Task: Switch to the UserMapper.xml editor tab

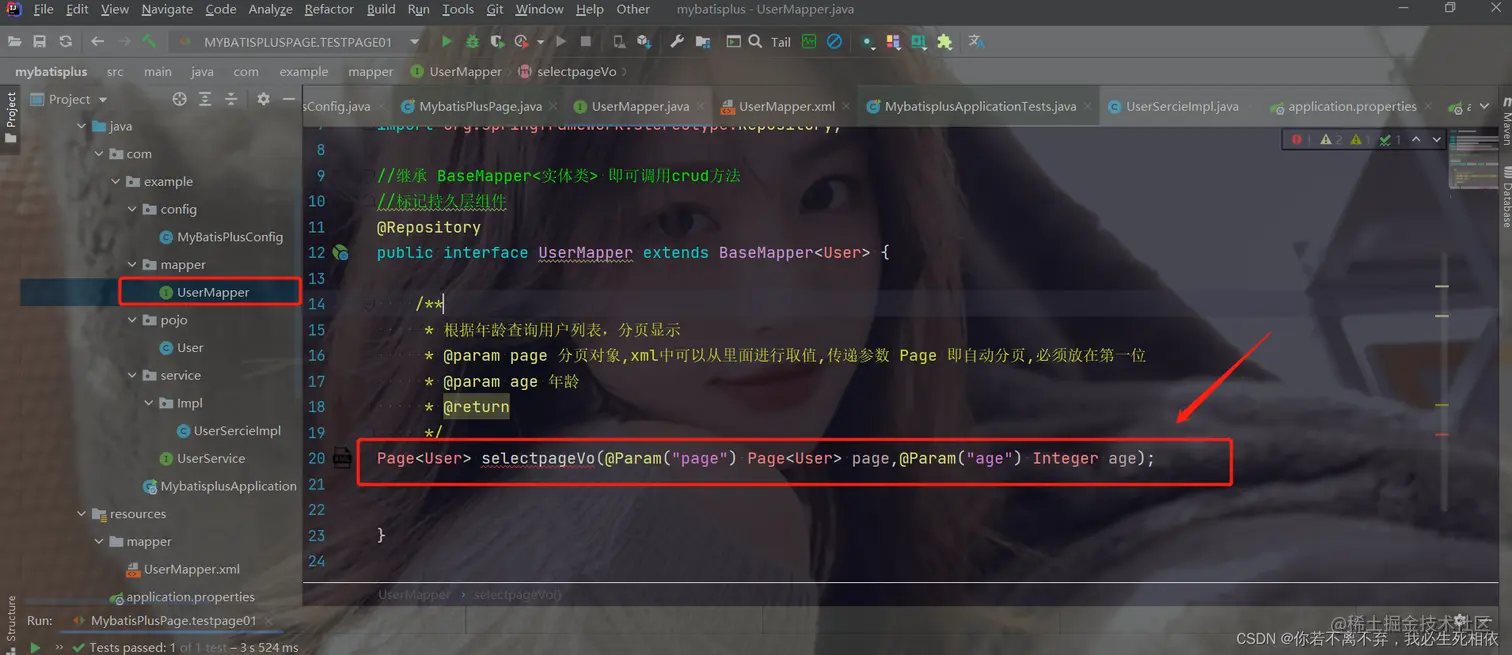Action: [x=786, y=105]
